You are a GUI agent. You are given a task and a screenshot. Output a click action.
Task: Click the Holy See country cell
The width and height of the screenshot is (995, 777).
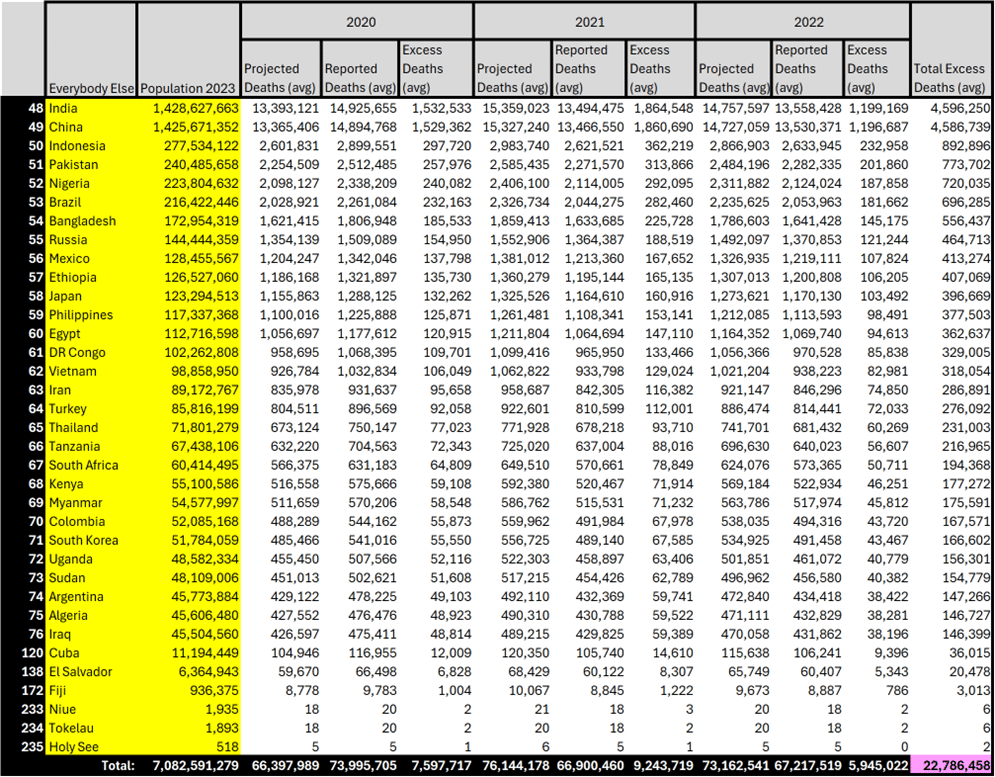91,747
